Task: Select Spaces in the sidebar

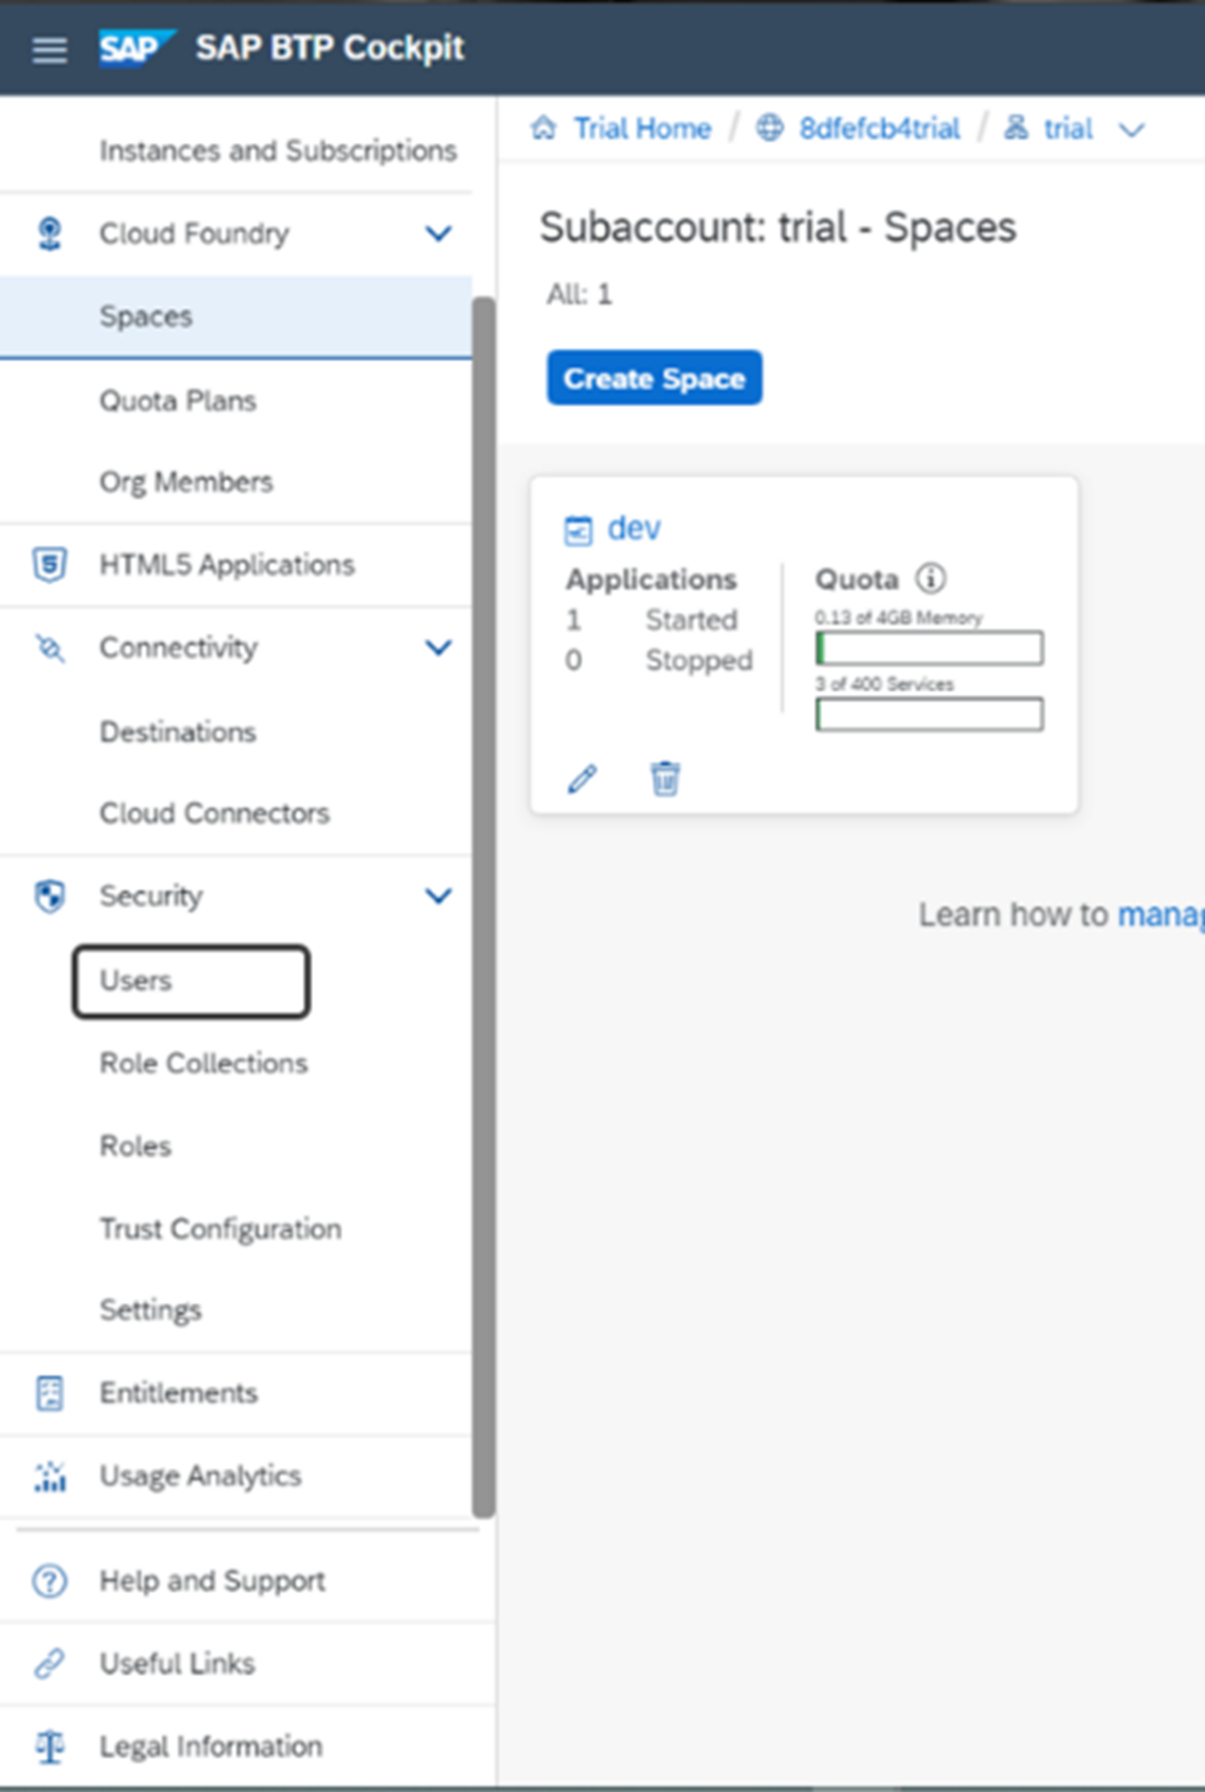Action: click(x=236, y=317)
